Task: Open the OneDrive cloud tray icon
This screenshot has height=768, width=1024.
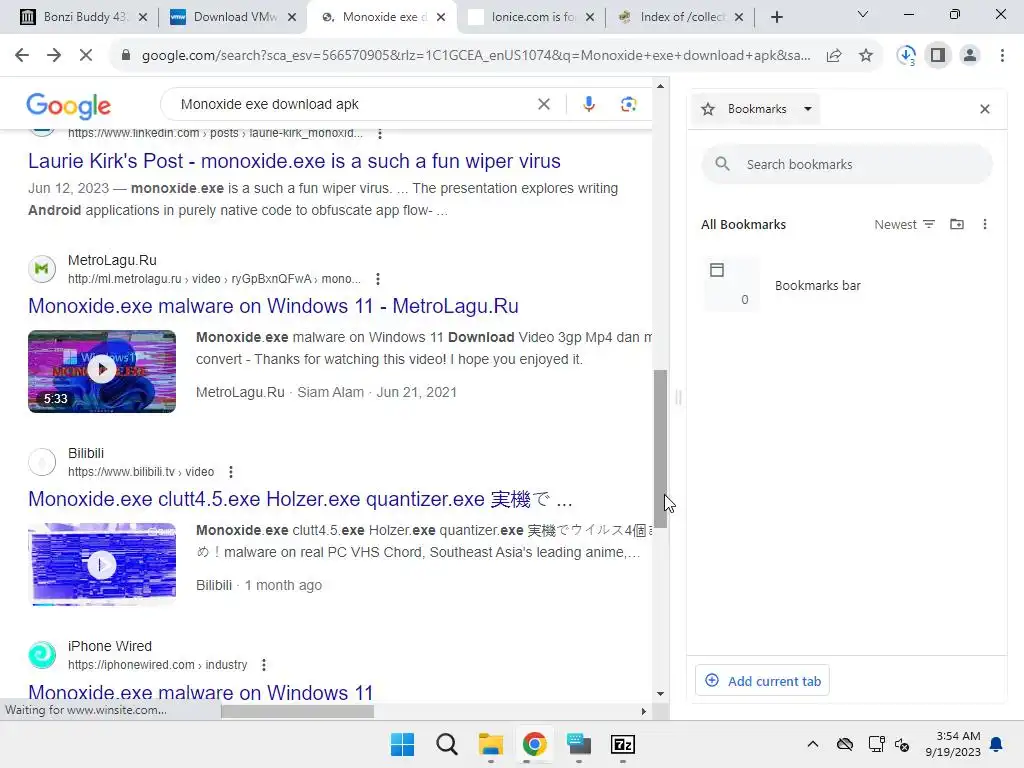Action: (845, 744)
